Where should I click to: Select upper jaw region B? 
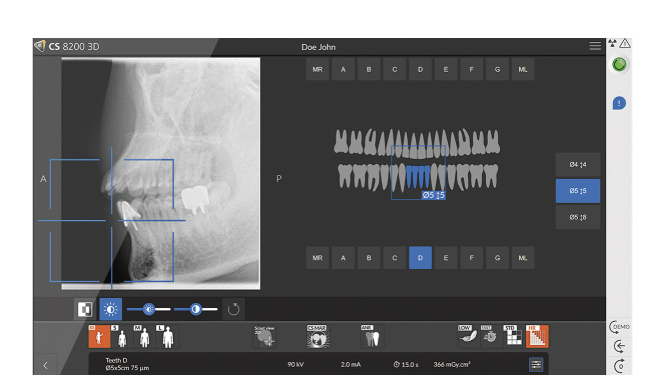click(369, 69)
